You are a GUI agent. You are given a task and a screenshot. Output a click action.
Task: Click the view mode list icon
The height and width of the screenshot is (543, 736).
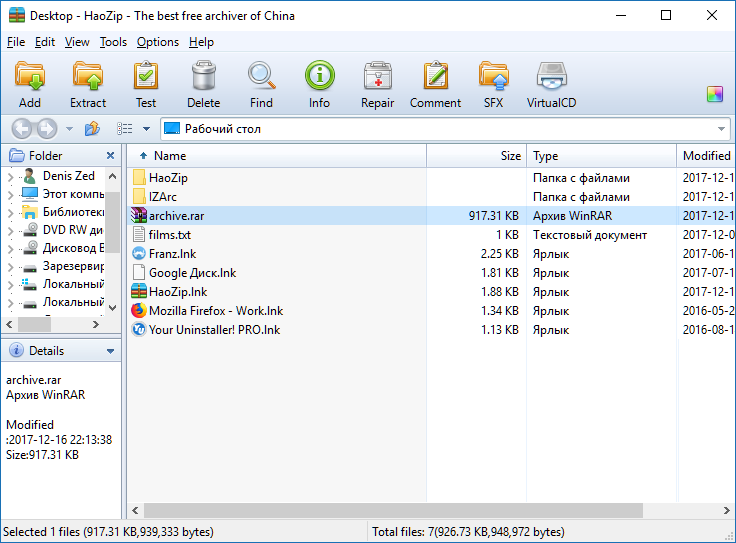124,129
